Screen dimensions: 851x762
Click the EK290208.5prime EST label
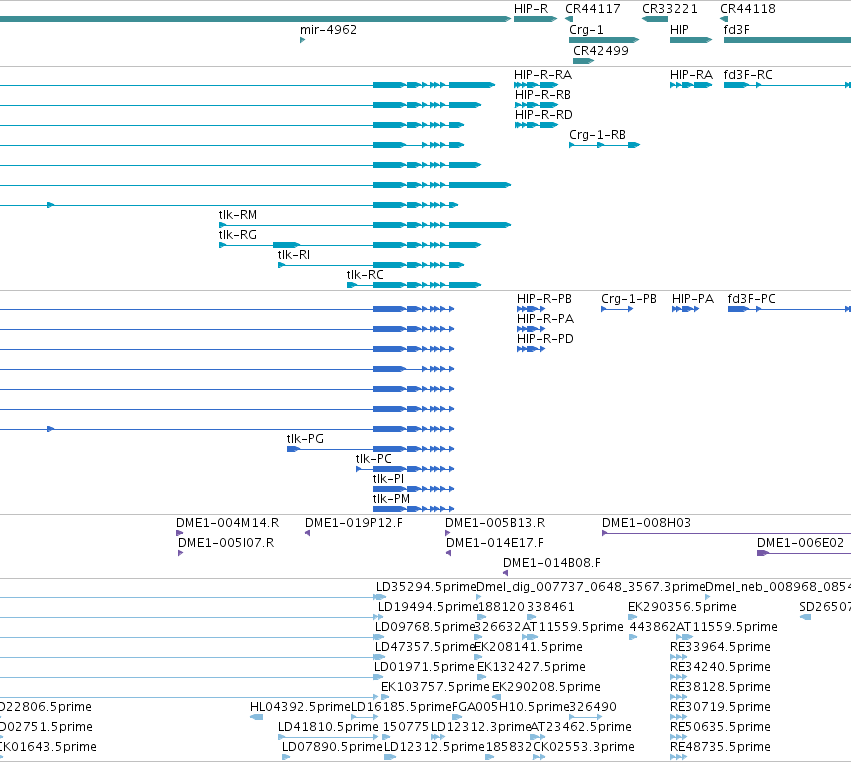coord(547,688)
